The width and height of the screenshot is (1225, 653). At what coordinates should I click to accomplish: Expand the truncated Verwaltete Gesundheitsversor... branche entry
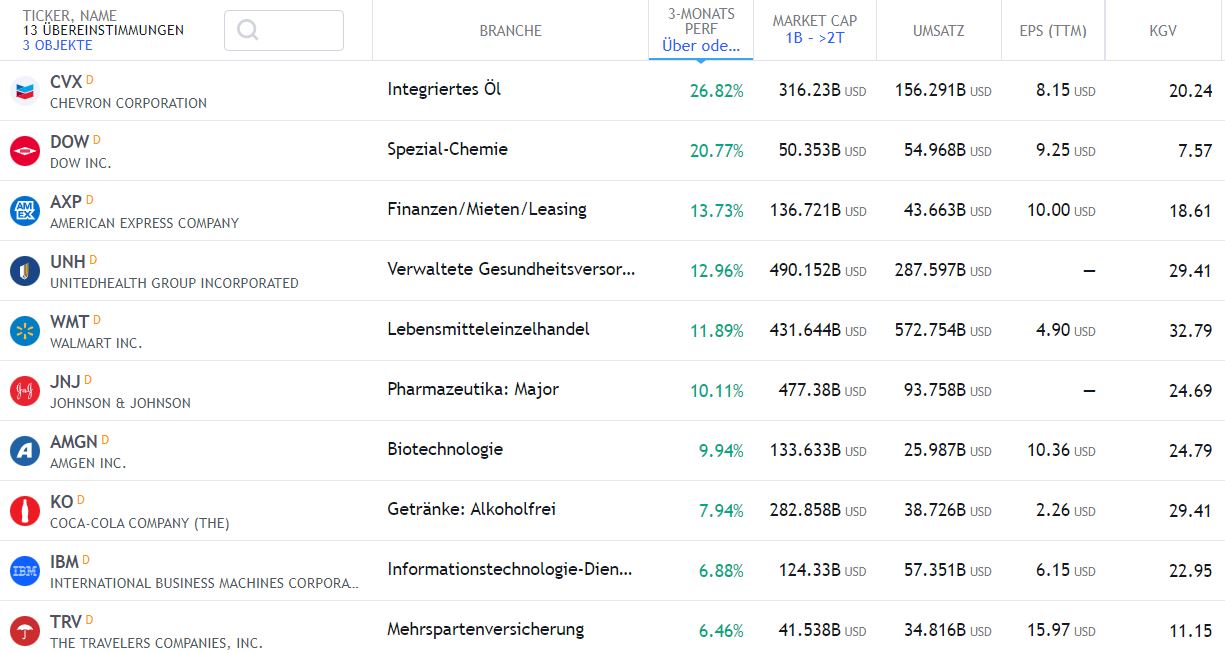(511, 270)
